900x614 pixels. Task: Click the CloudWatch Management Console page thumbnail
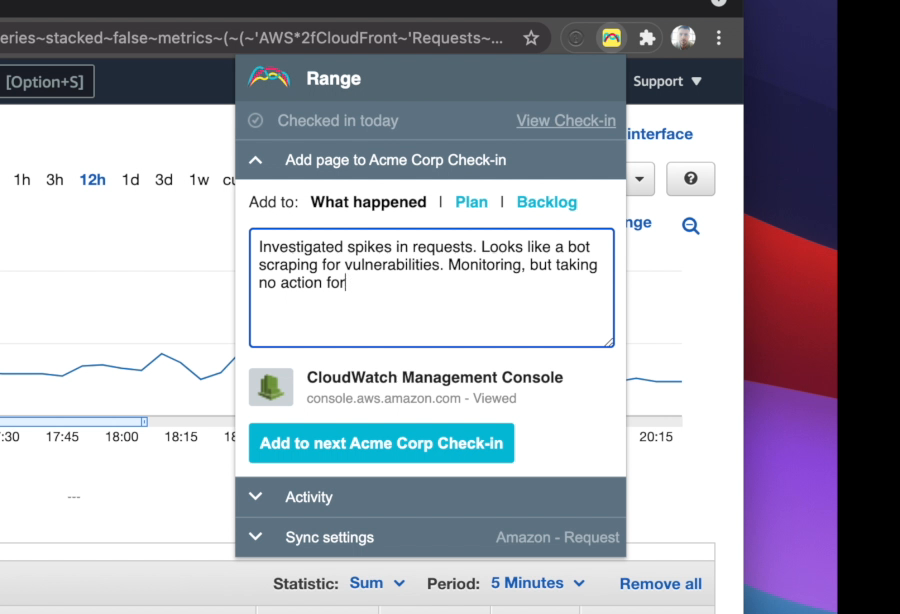tap(271, 387)
